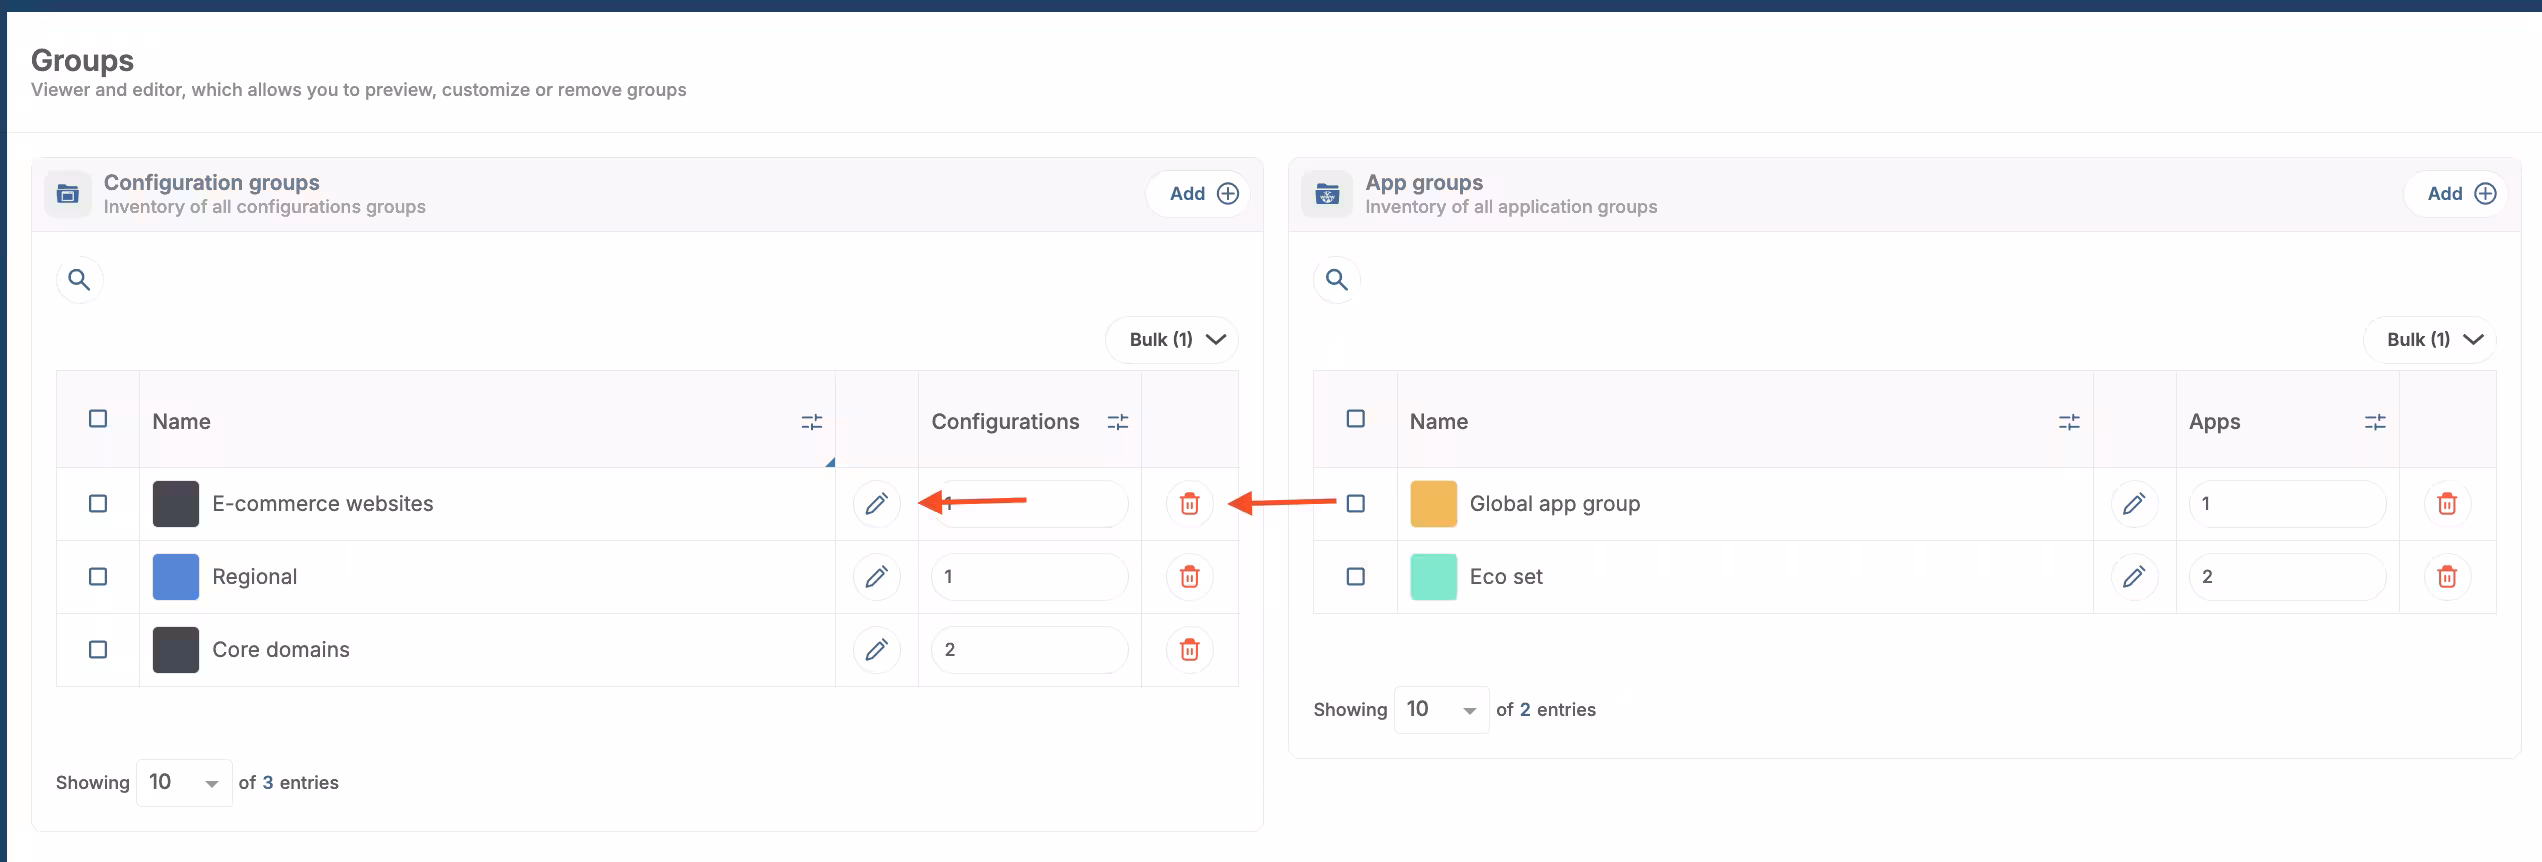Open search in App groups panel

1337,280
